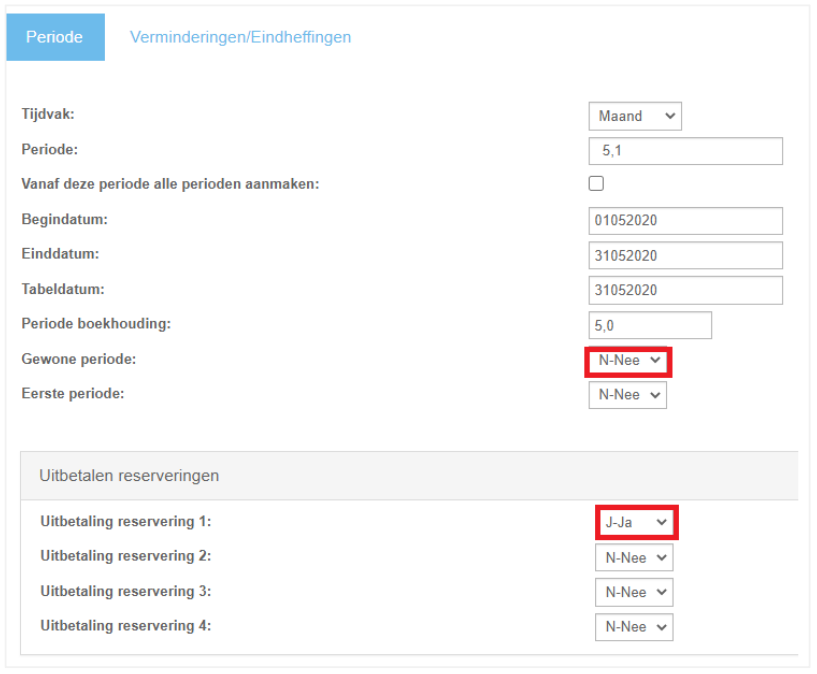The height and width of the screenshot is (674, 817).
Task: Open the Verminderingen/Eindheffingen tab
Action: tap(240, 37)
